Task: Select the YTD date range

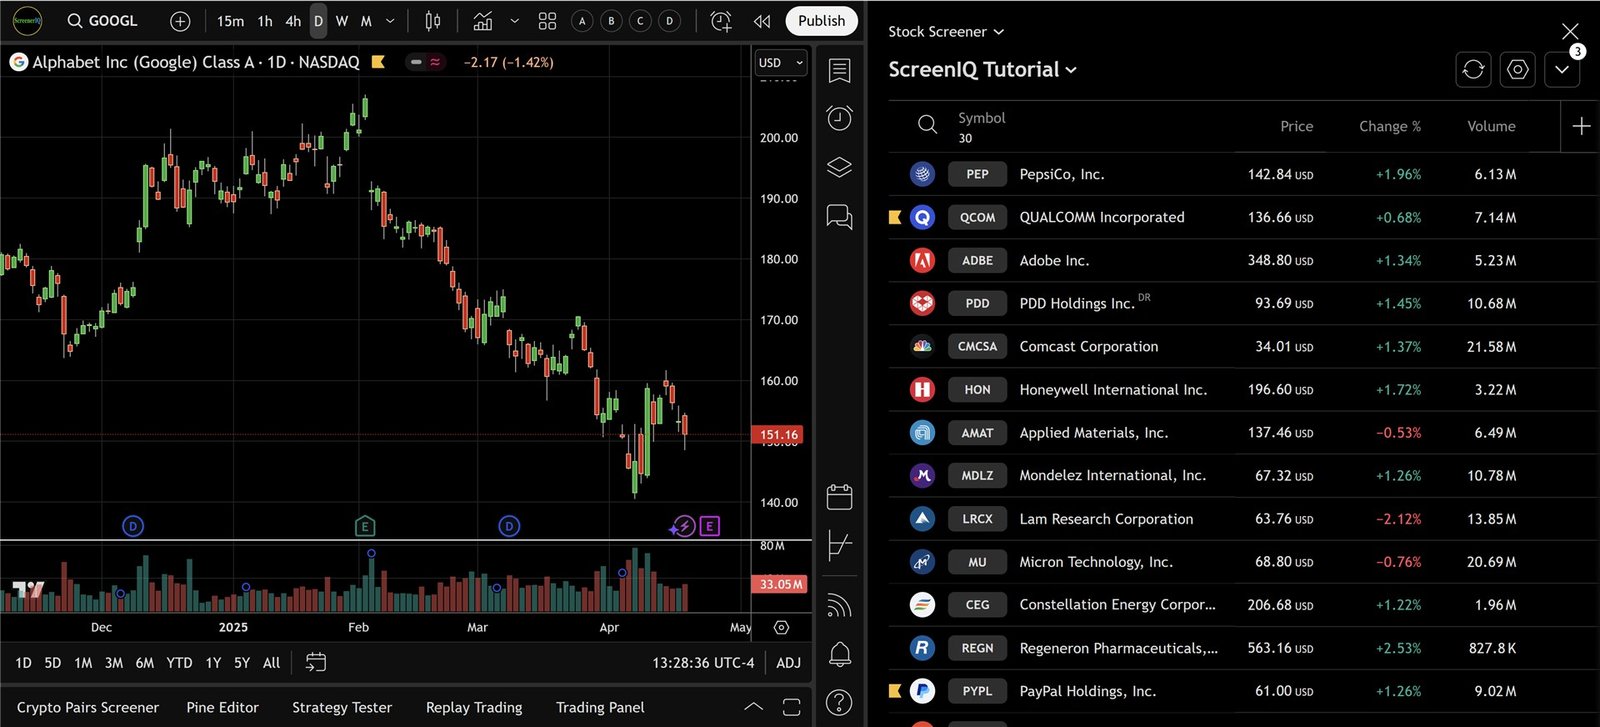Action: pyautogui.click(x=179, y=663)
